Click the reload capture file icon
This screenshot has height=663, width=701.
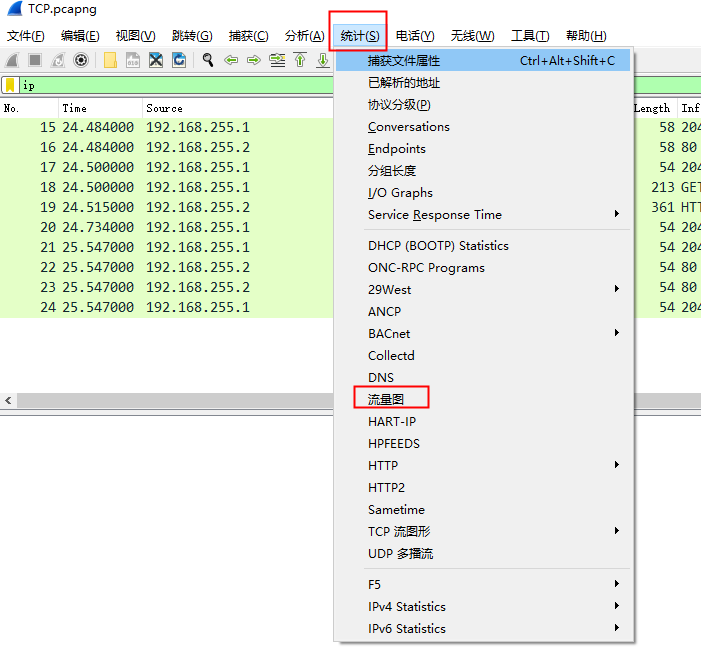tap(179, 60)
